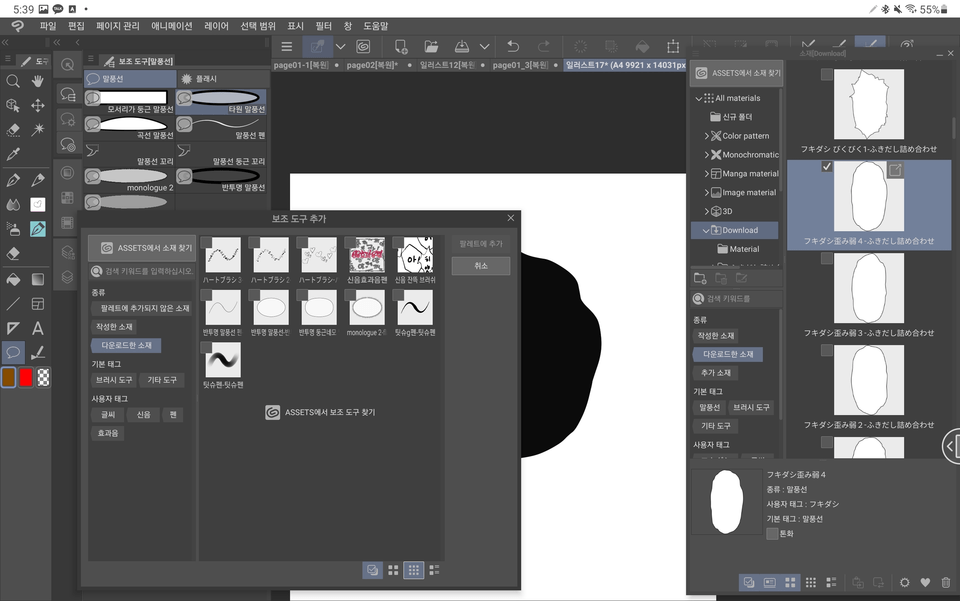Select the Gradient tool
The image size is (960, 601).
click(38, 280)
